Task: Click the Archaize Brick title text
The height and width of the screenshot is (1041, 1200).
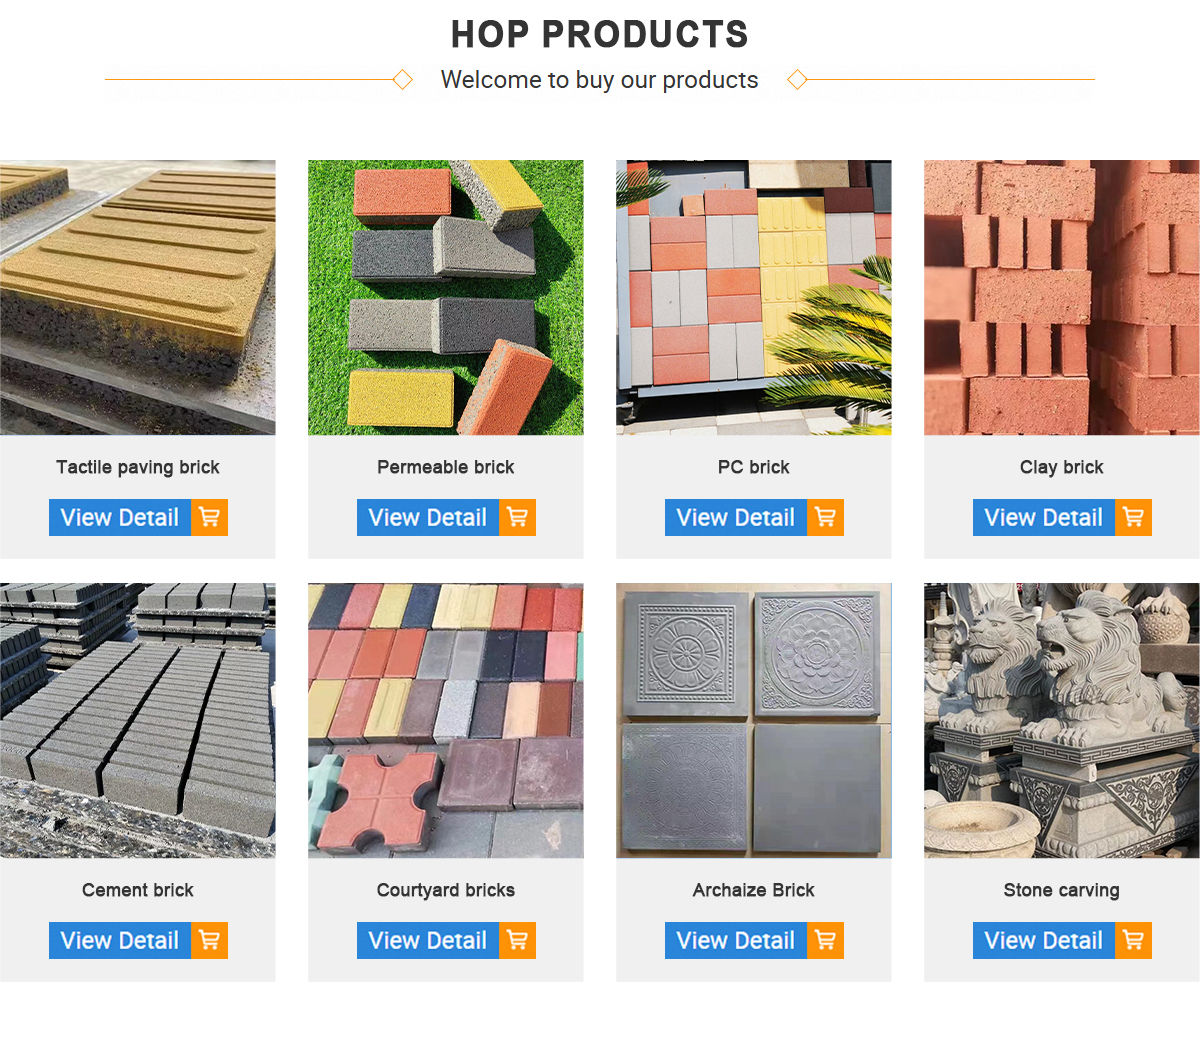Action: click(x=753, y=890)
